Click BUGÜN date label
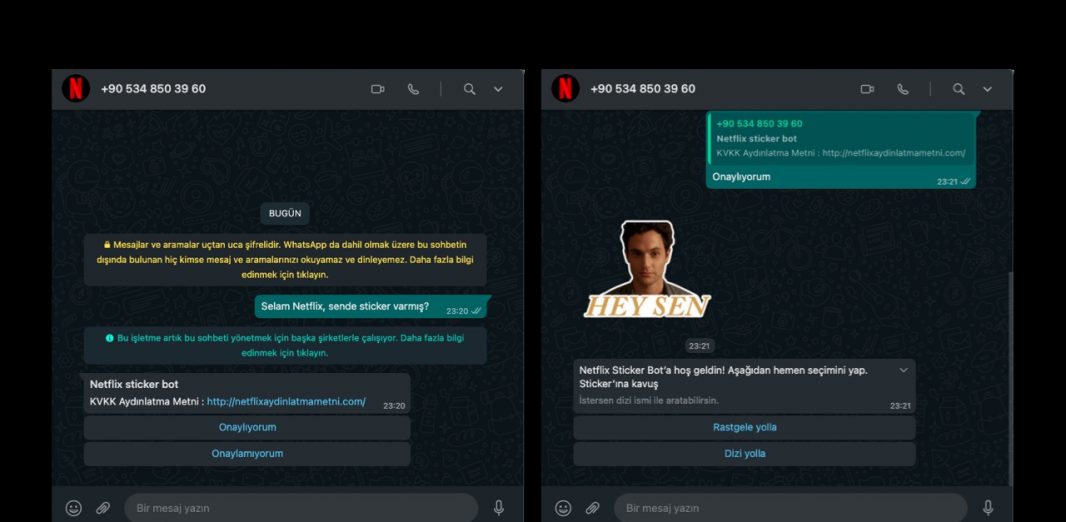Image resolution: width=1066 pixels, height=522 pixels. pyautogui.click(x=285, y=213)
